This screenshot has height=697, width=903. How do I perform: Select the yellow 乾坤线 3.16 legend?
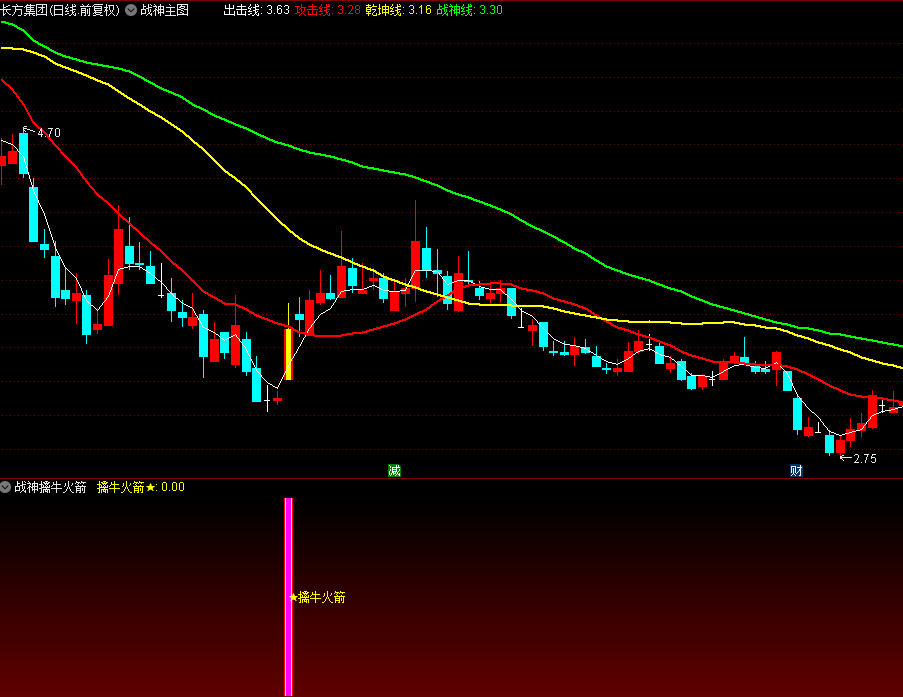[399, 10]
